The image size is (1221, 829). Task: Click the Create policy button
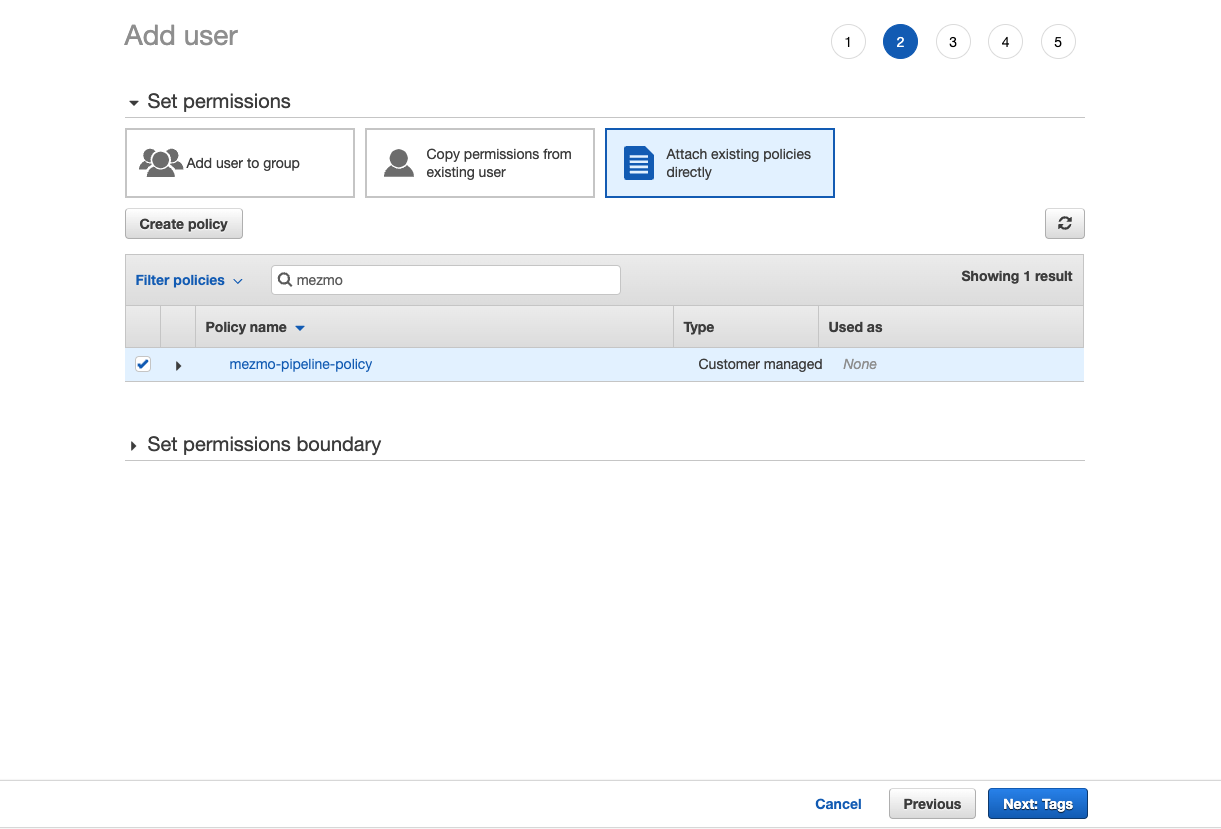pyautogui.click(x=184, y=224)
